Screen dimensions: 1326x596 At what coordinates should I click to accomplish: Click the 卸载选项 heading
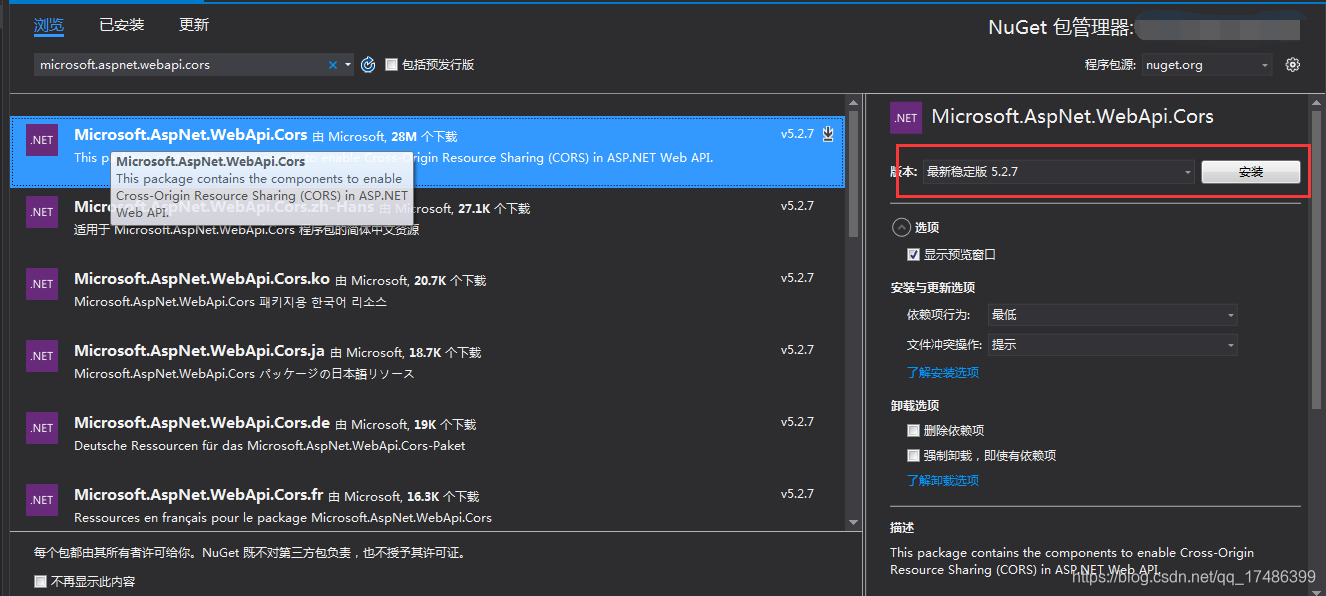click(915, 406)
